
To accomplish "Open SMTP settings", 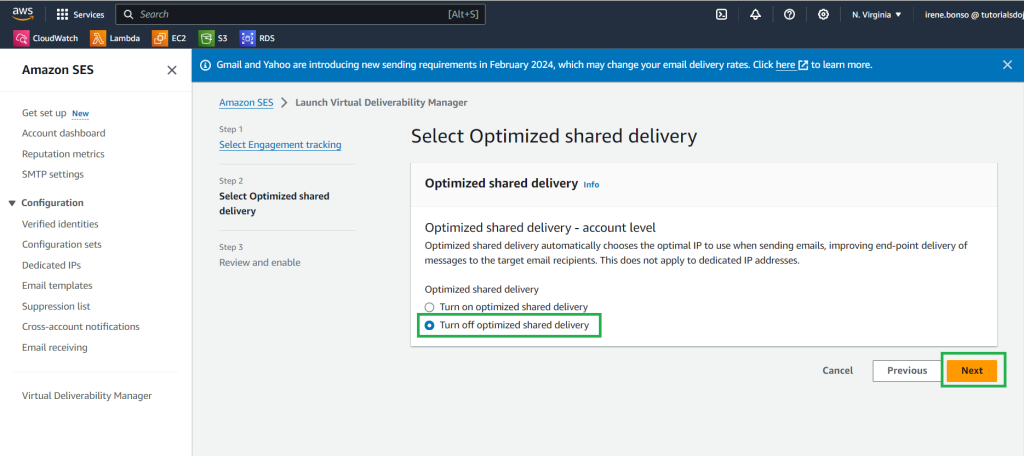I will [52, 174].
